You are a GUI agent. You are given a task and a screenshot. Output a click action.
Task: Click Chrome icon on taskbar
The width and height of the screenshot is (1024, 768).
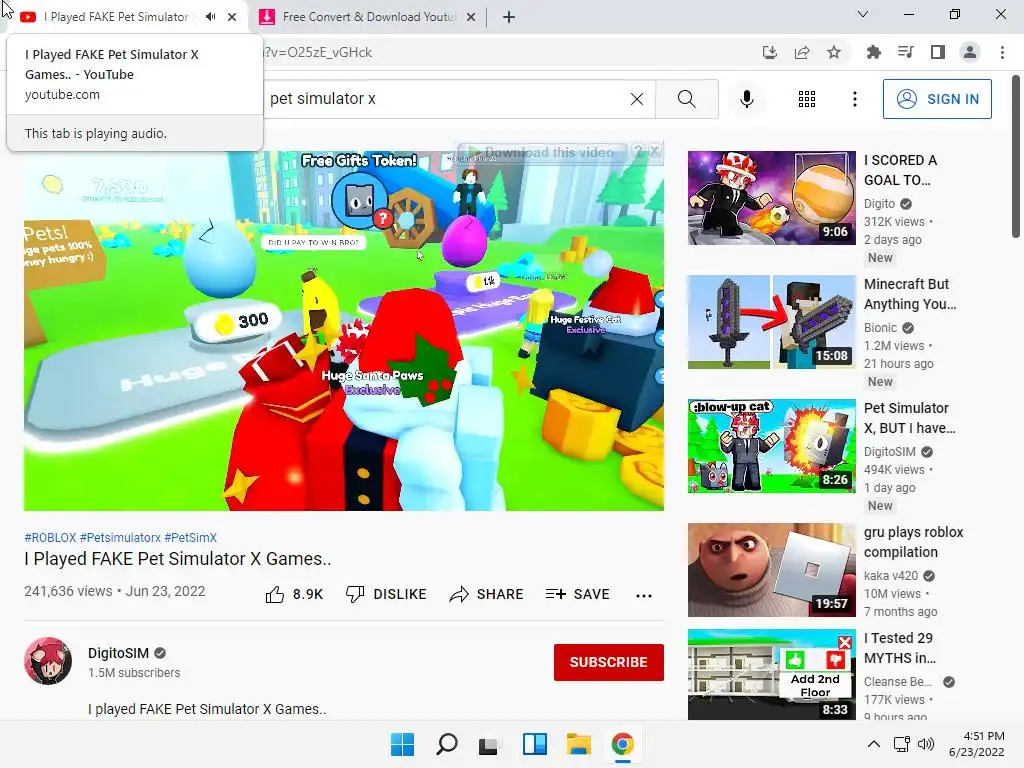tap(622, 744)
